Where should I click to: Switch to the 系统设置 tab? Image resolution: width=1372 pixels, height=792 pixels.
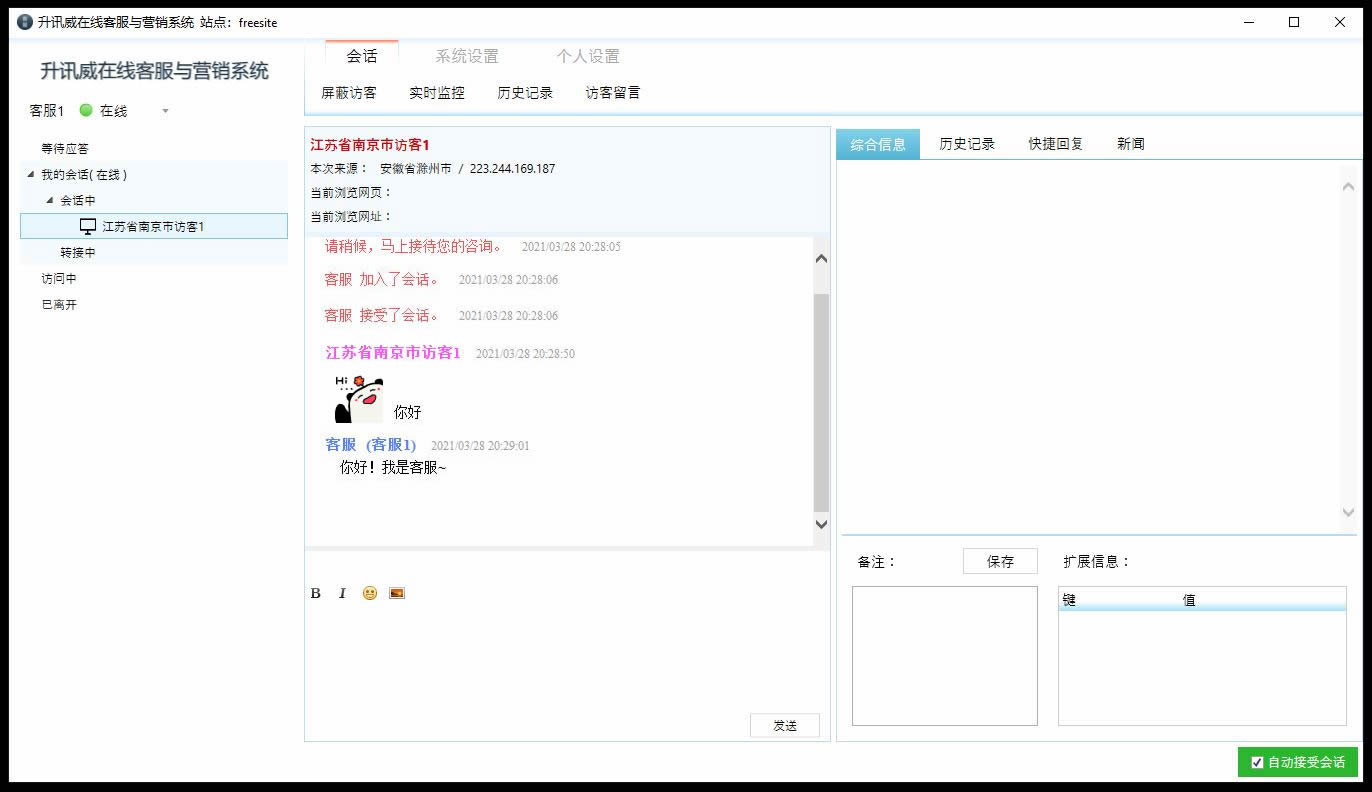(466, 56)
